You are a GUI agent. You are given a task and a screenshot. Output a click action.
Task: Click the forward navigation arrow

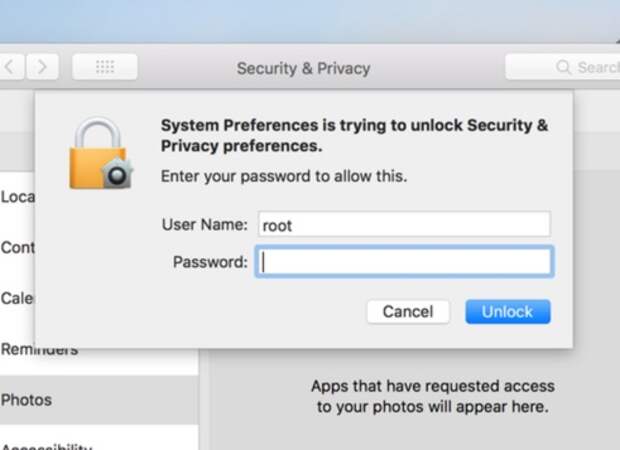pyautogui.click(x=43, y=68)
